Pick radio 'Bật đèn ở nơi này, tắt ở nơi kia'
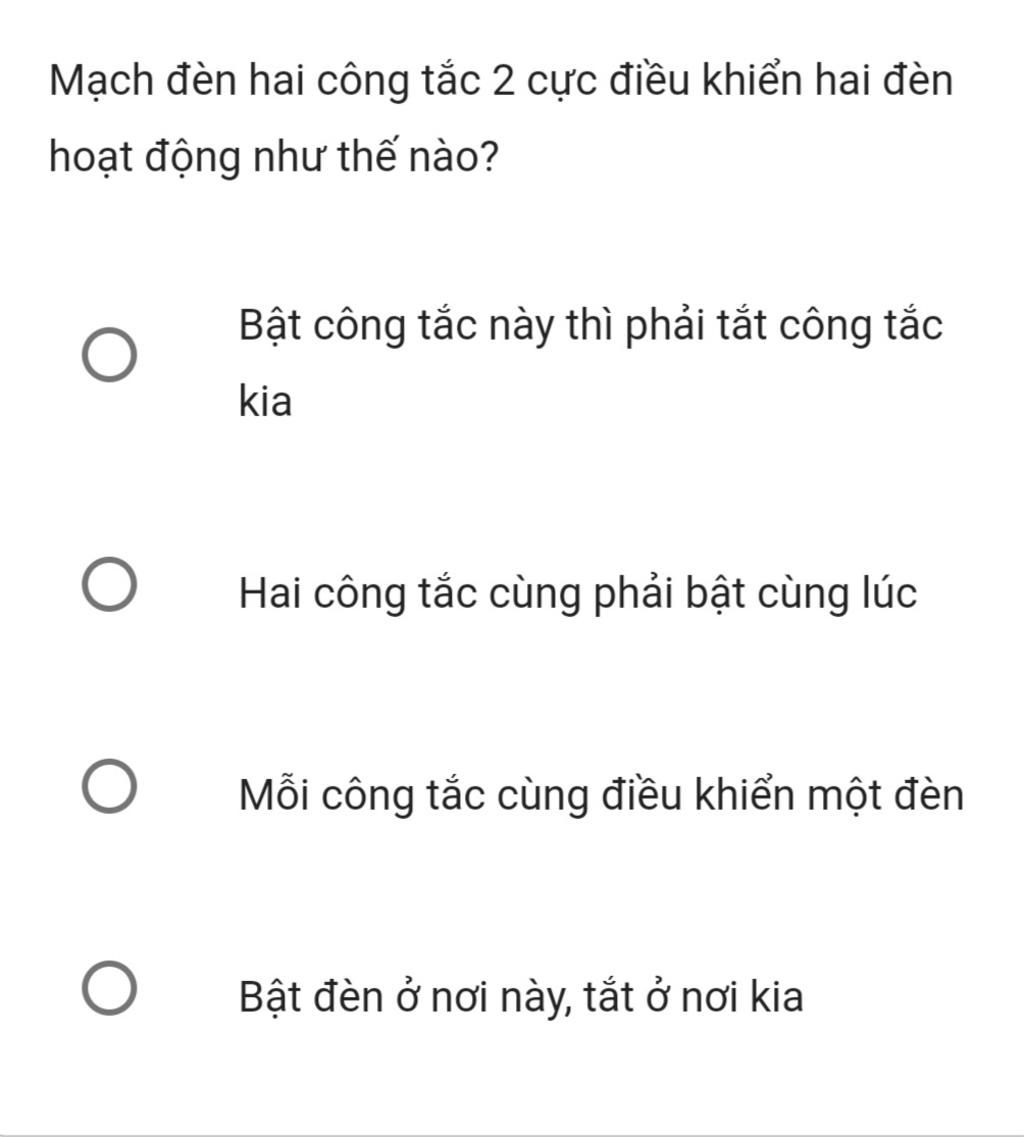This screenshot has height=1137, width=1024. pyautogui.click(x=109, y=988)
